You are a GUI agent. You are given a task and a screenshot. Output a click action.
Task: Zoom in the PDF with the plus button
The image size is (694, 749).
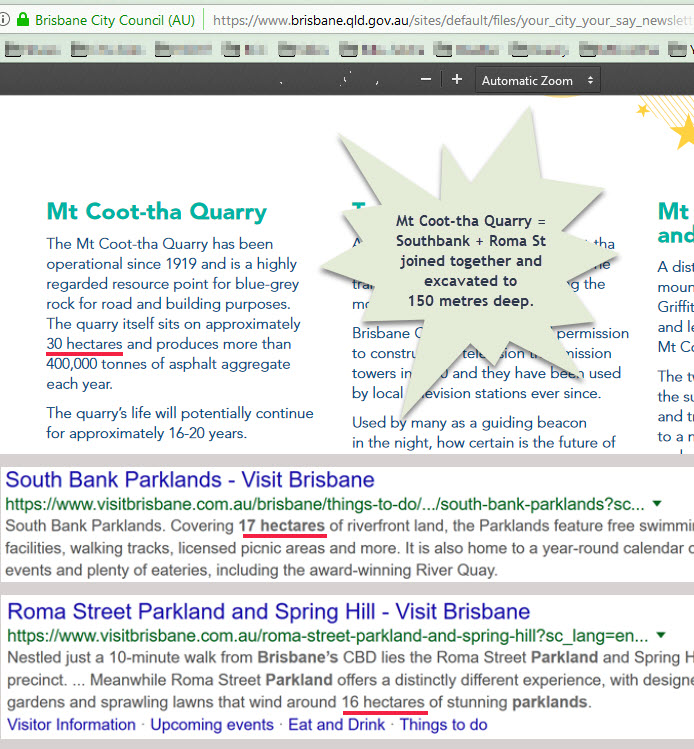(x=457, y=79)
